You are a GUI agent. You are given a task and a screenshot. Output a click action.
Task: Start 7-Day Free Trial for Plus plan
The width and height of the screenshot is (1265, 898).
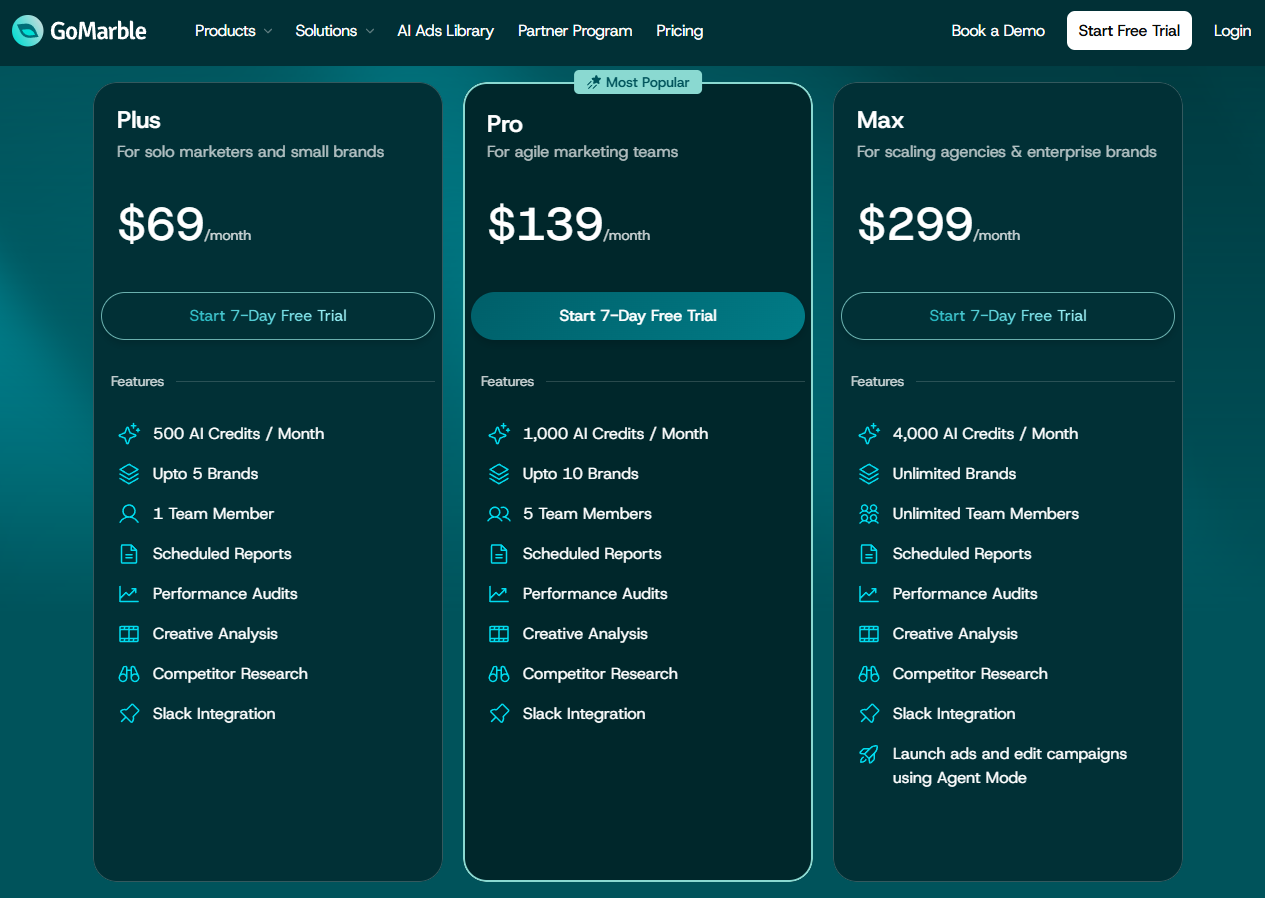(268, 316)
